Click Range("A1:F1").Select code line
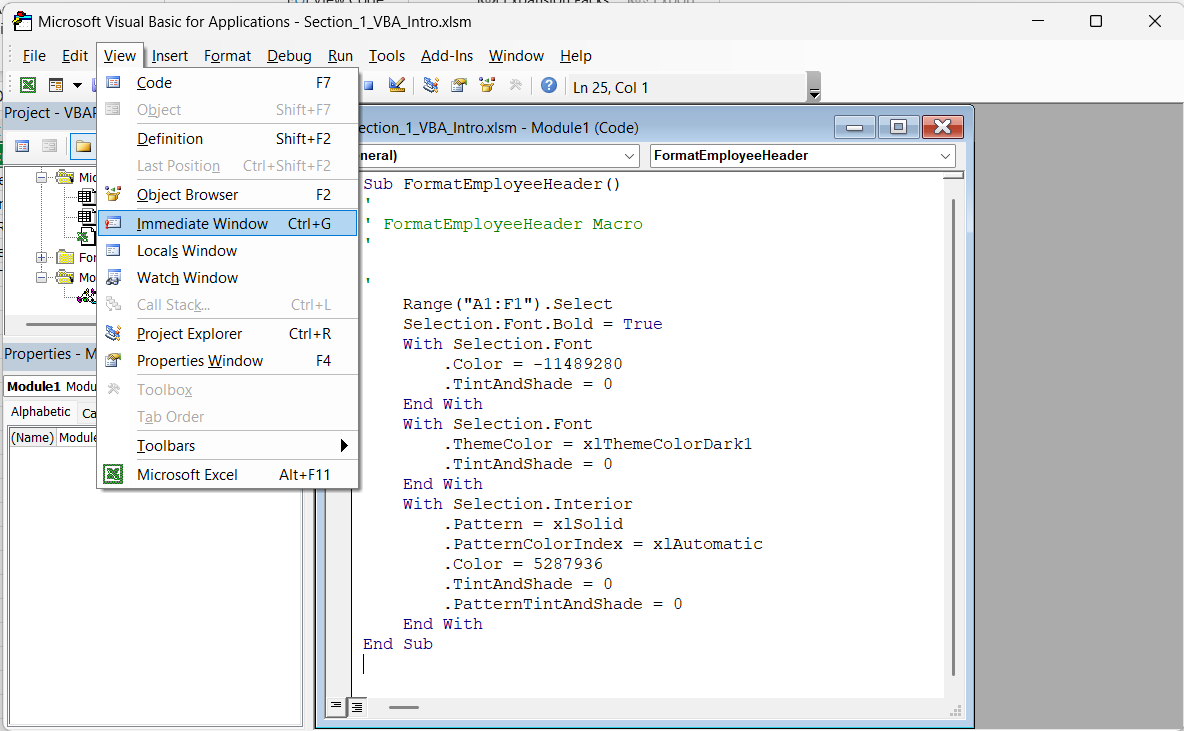Screen dimensions: 1184x731 (x=507, y=304)
